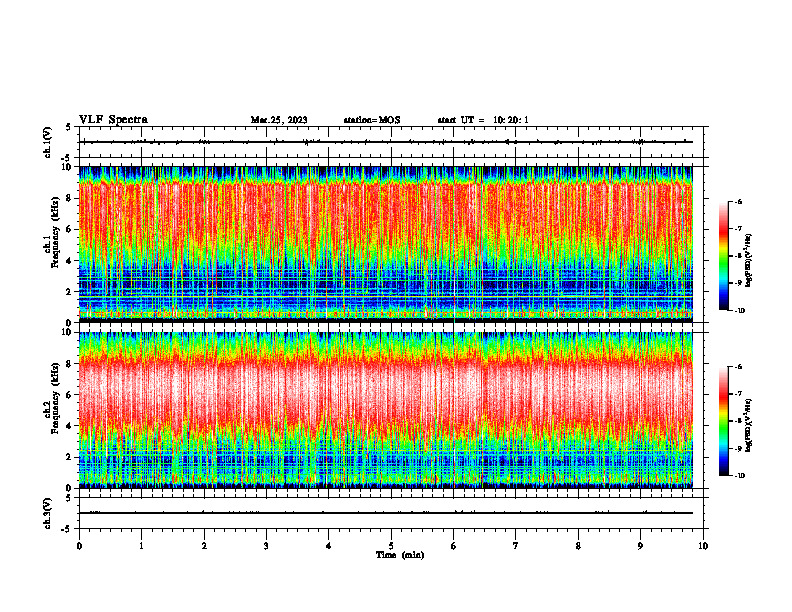Click the ch.1 spectrogram plot
Screen dimensions: 792x612
385,244
